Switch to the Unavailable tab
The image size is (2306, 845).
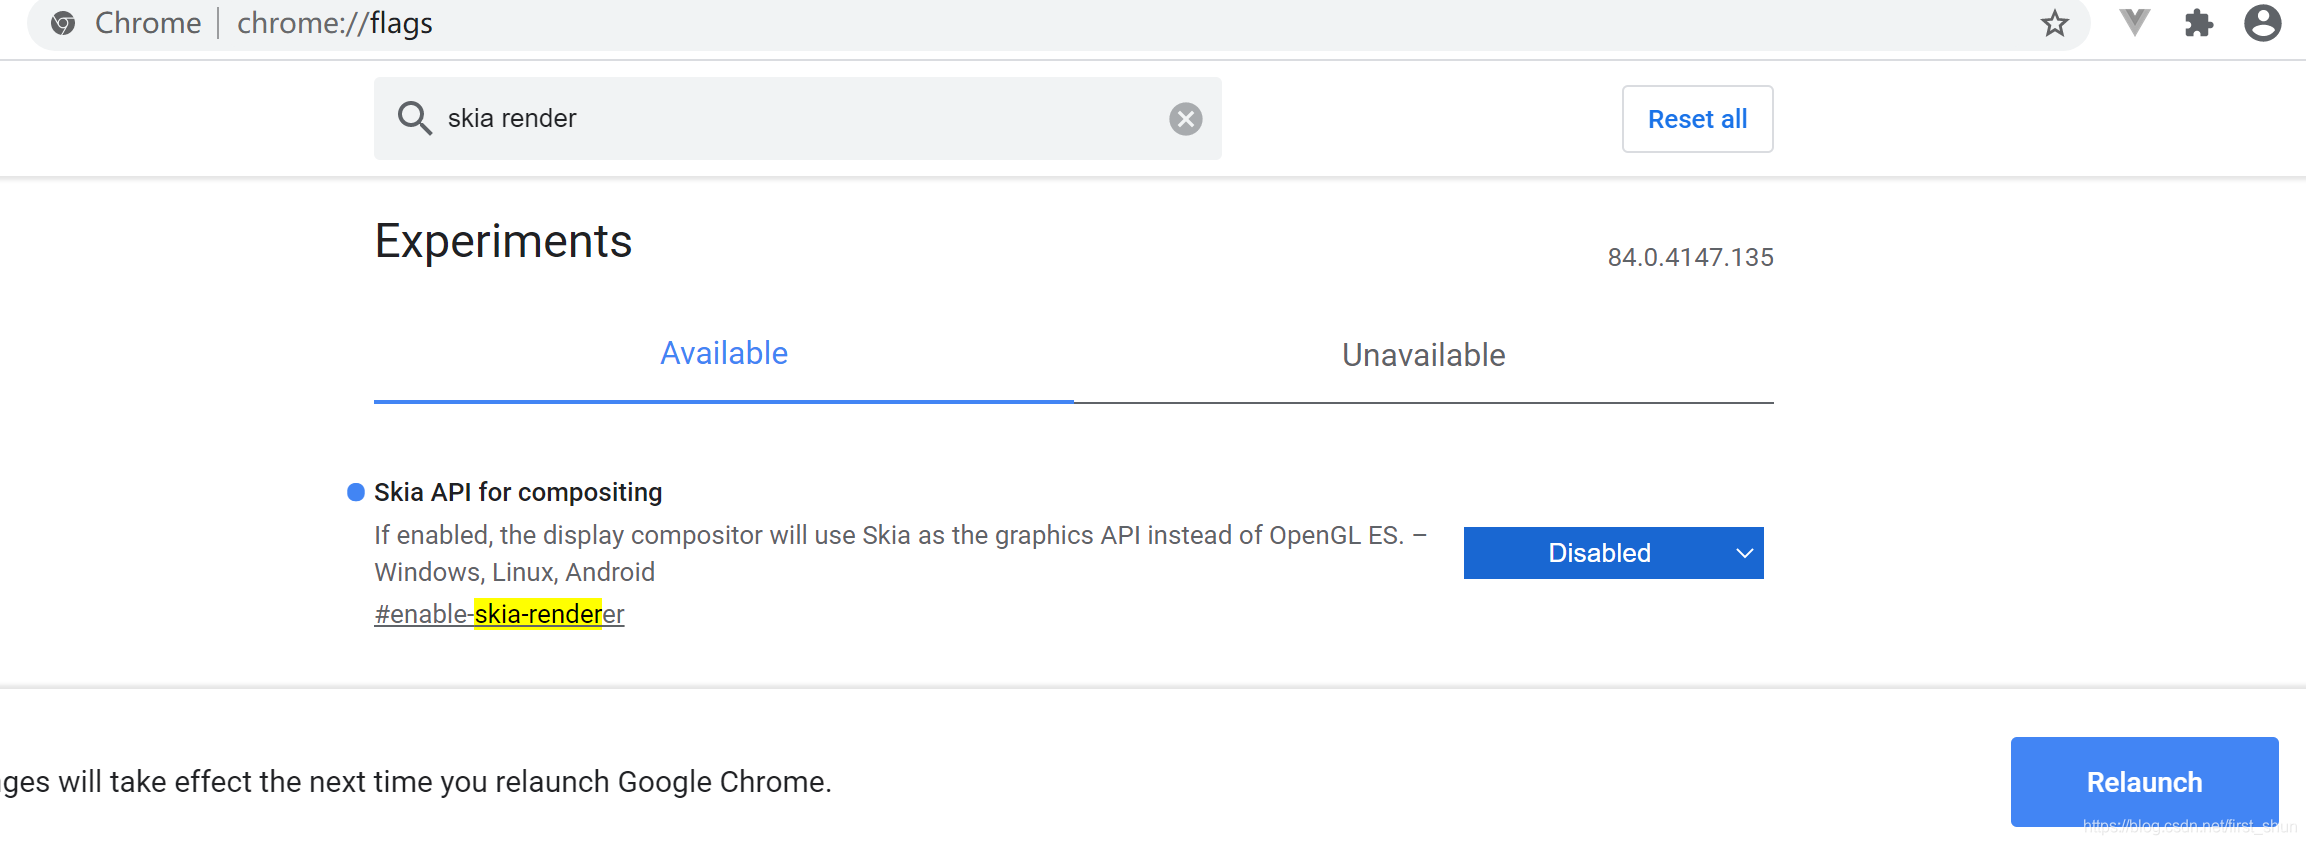point(1423,355)
